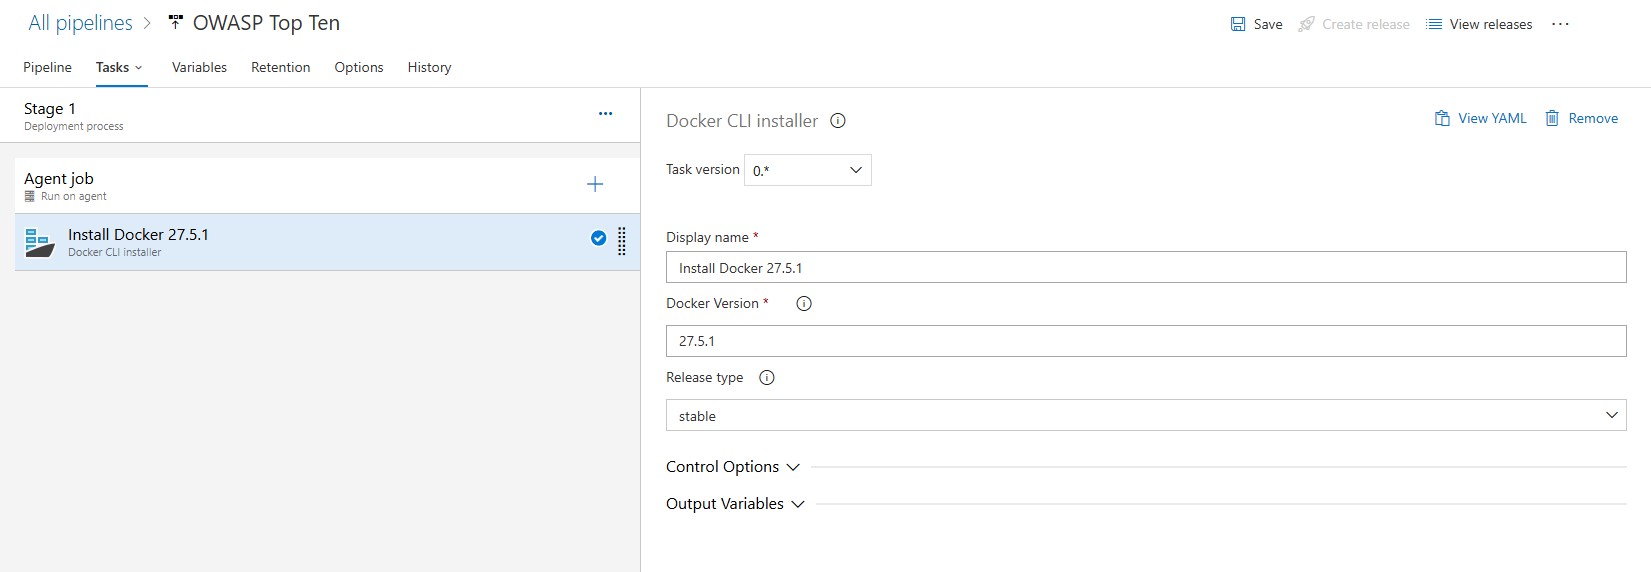View the History tab
The width and height of the screenshot is (1651, 572).
[x=429, y=67]
